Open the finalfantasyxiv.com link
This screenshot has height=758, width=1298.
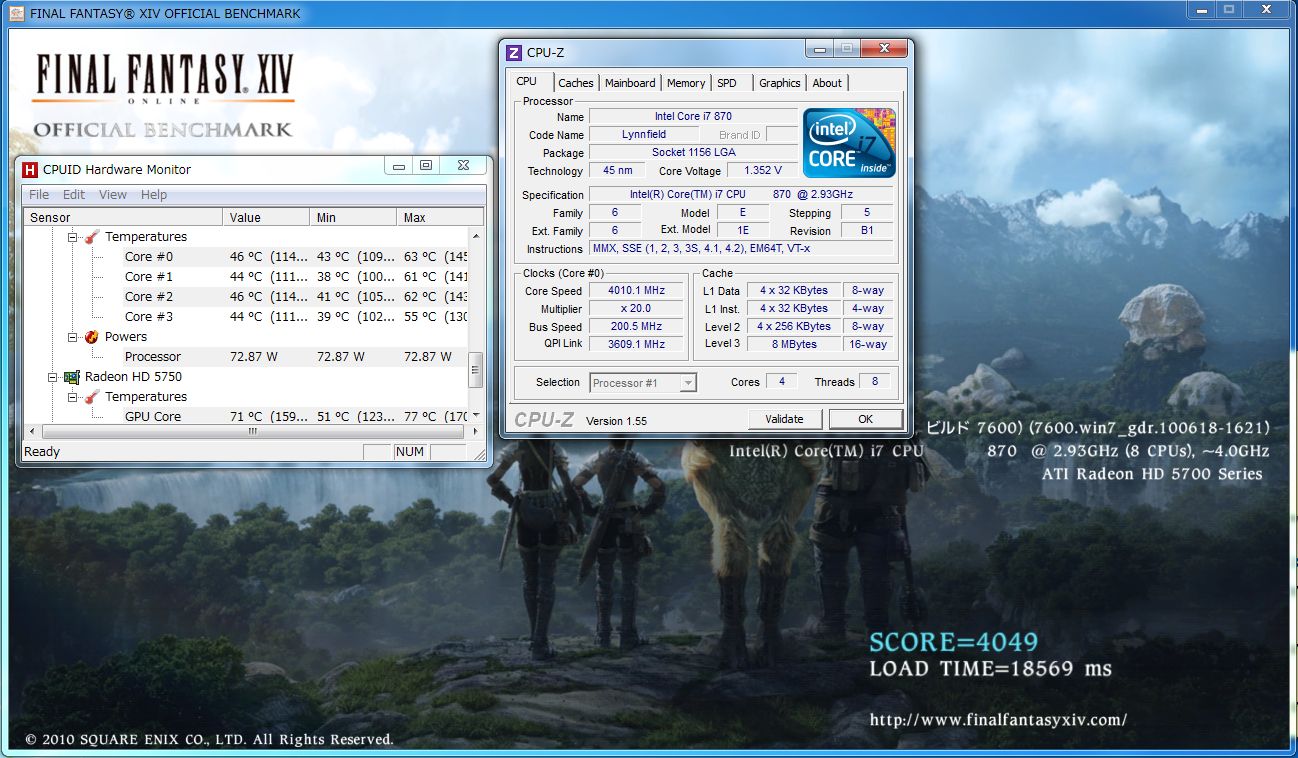998,719
